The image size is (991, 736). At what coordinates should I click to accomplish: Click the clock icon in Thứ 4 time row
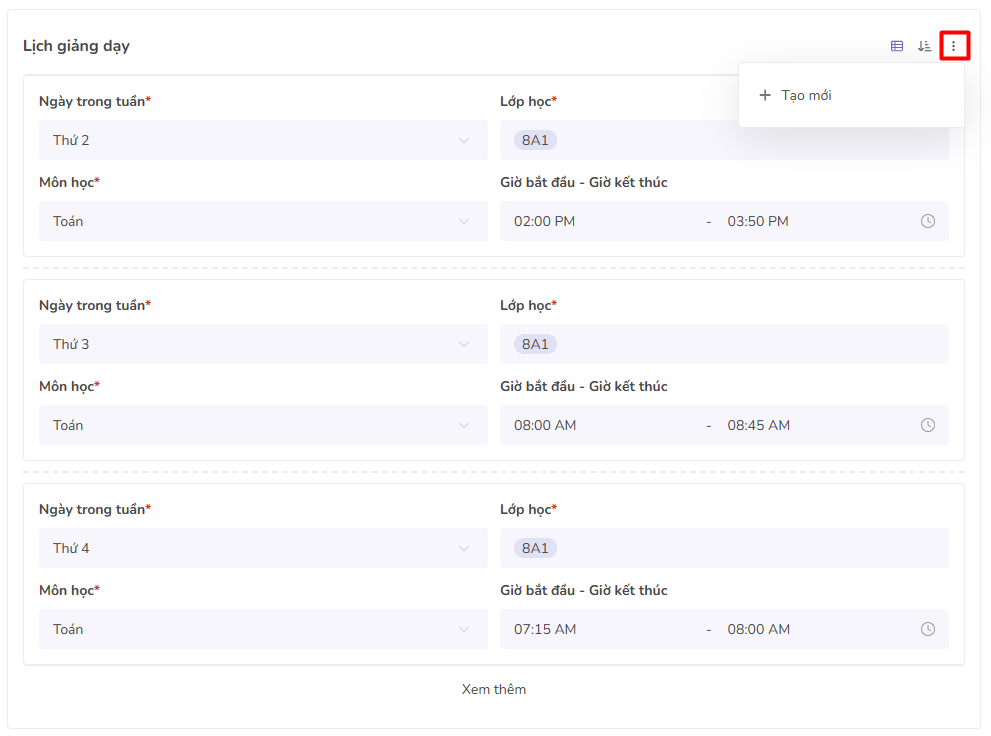[x=928, y=629]
